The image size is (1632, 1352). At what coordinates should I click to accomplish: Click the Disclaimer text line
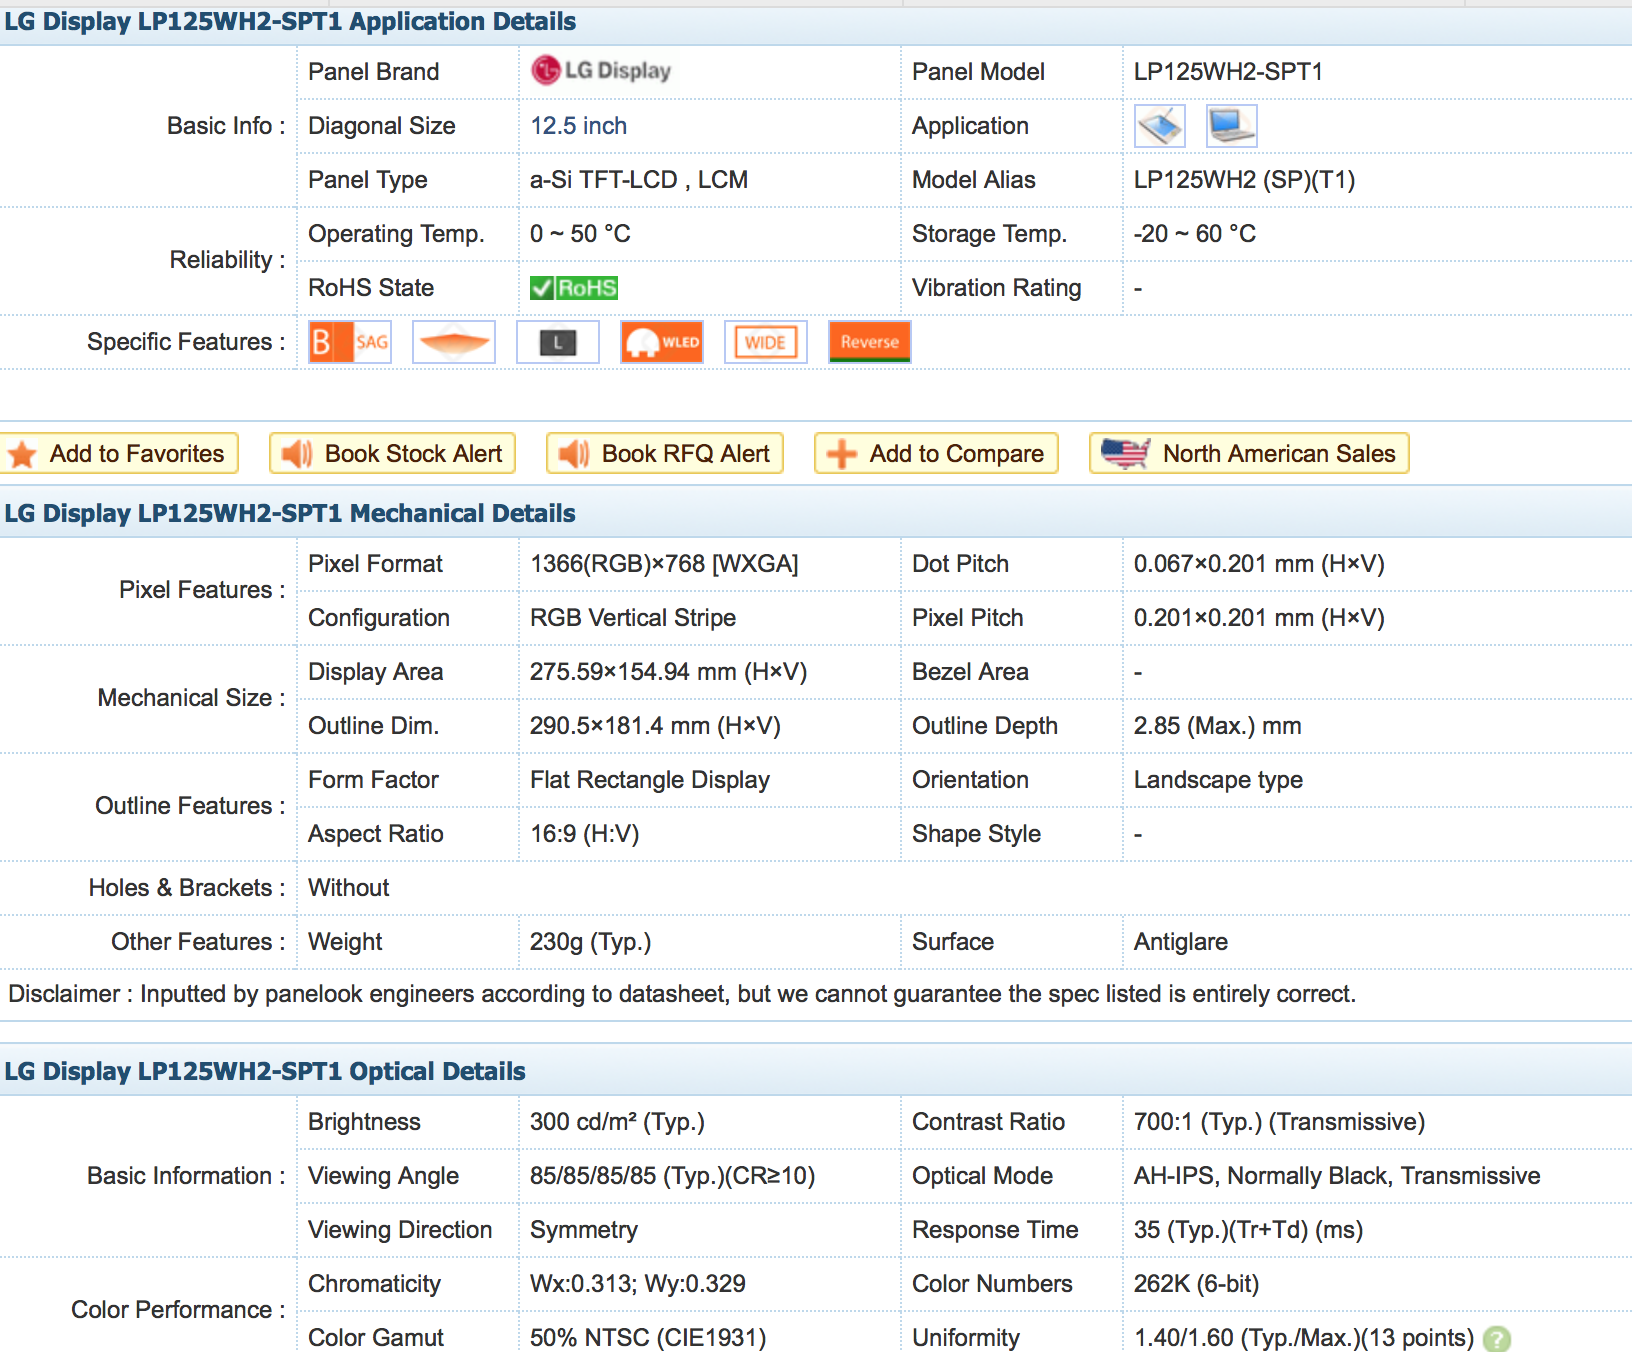click(x=682, y=994)
